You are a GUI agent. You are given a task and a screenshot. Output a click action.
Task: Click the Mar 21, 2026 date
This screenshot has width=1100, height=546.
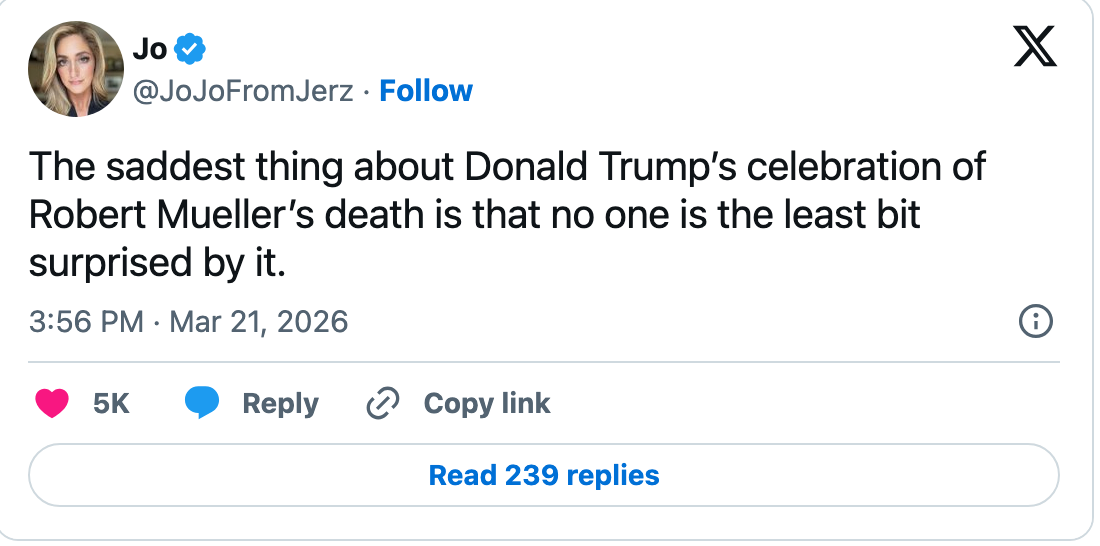[x=259, y=322]
